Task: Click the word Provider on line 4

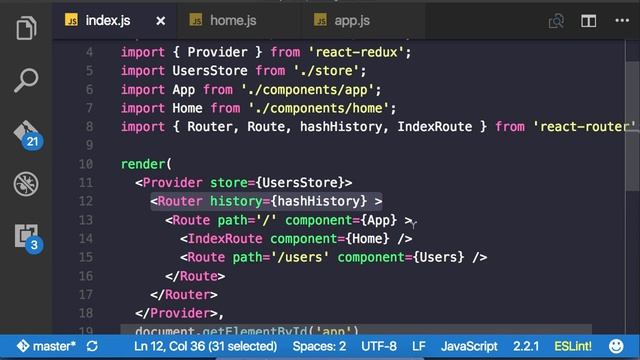Action: tap(217, 52)
